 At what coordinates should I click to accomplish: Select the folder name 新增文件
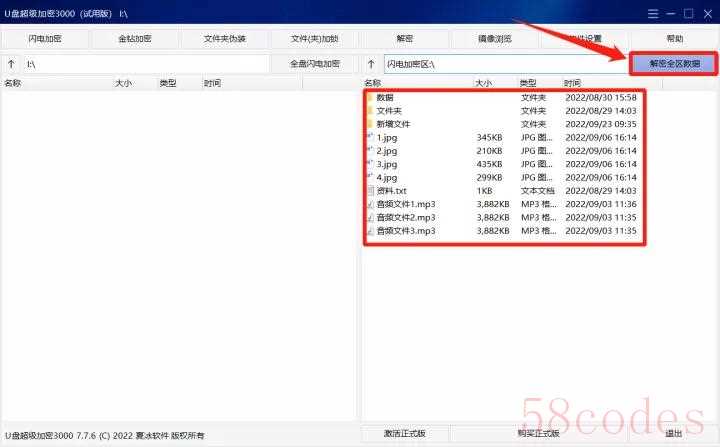point(394,124)
